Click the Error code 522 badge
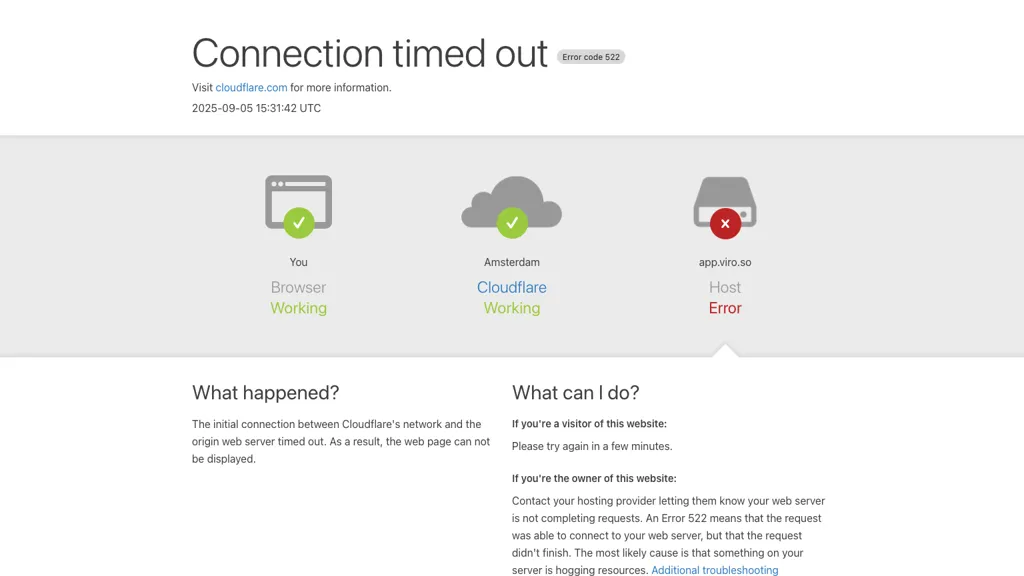This screenshot has height=576, width=1024. tap(591, 57)
